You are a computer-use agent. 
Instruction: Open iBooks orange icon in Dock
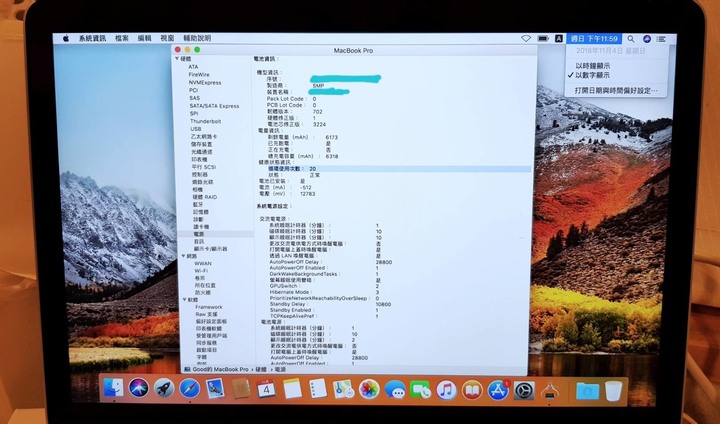[472, 390]
